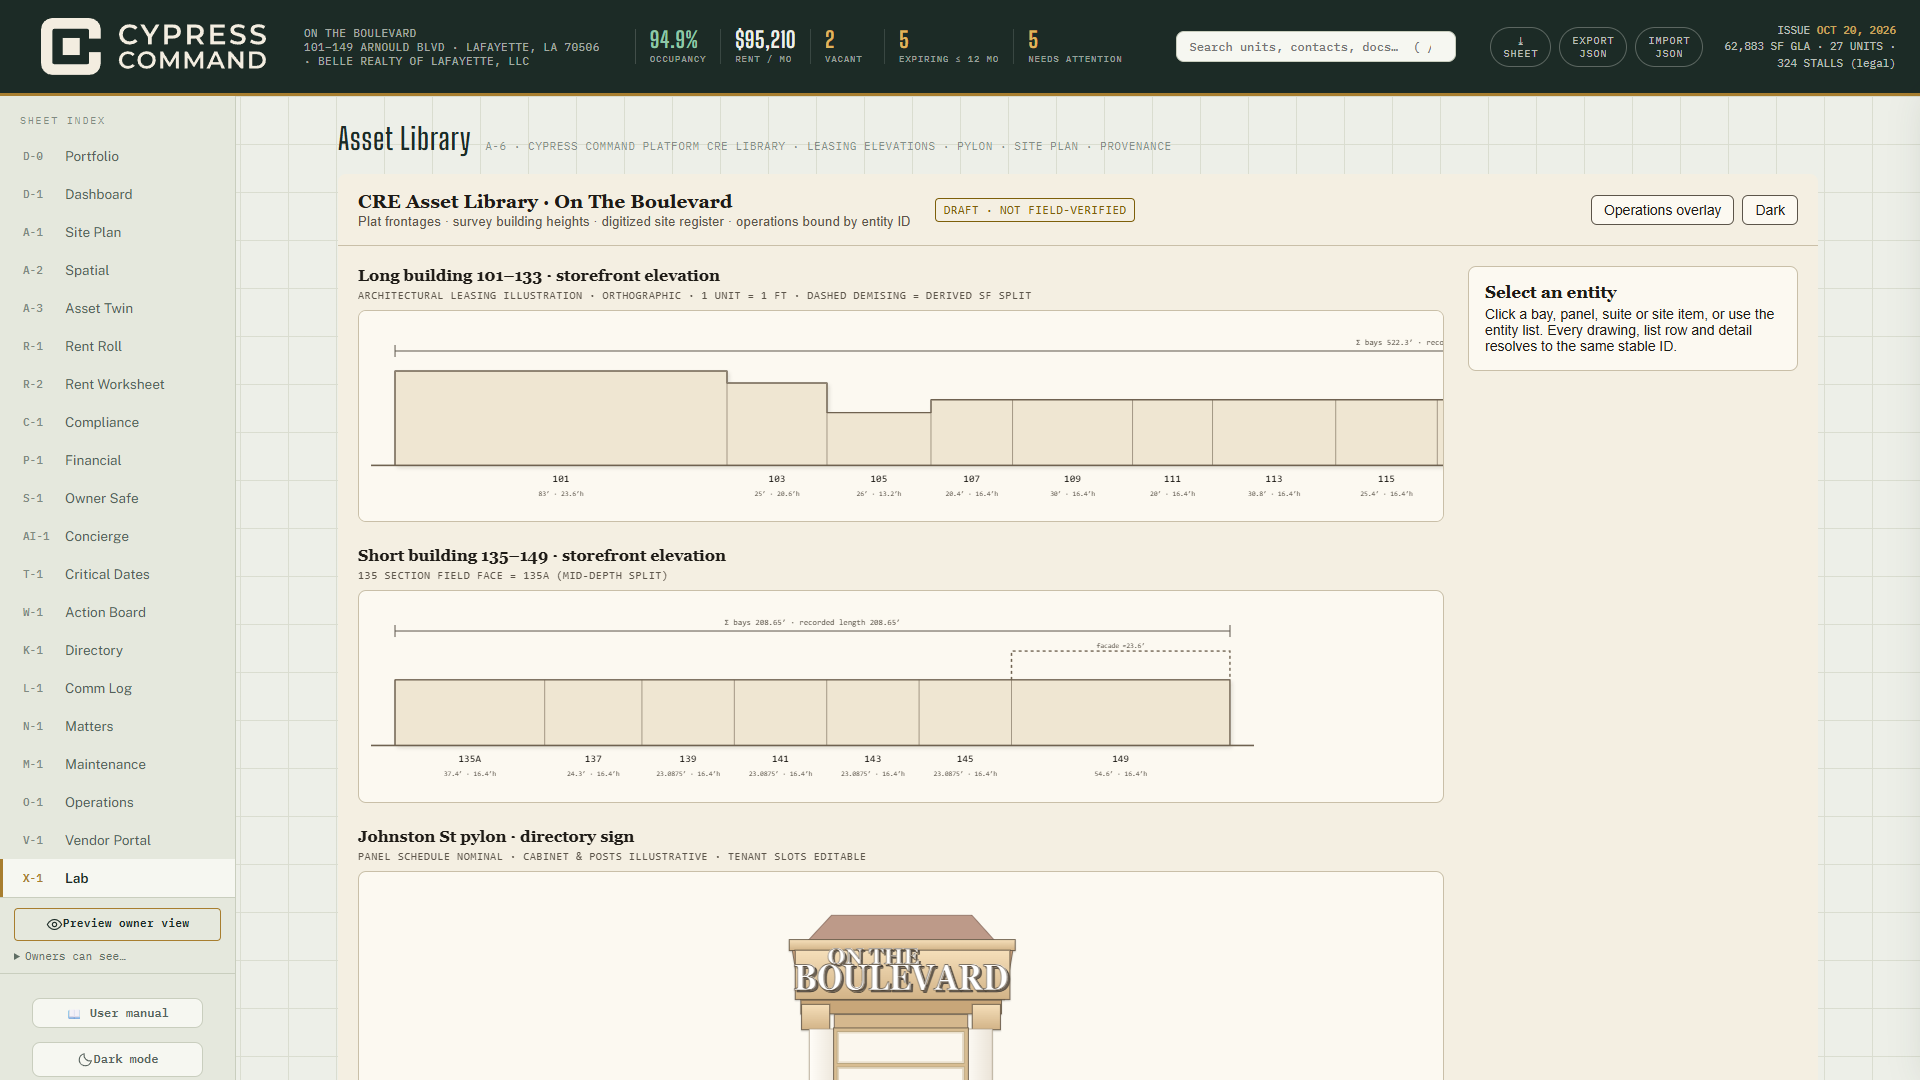Open the Concierge AI sheet
The height and width of the screenshot is (1080, 1920).
click(x=118, y=537)
